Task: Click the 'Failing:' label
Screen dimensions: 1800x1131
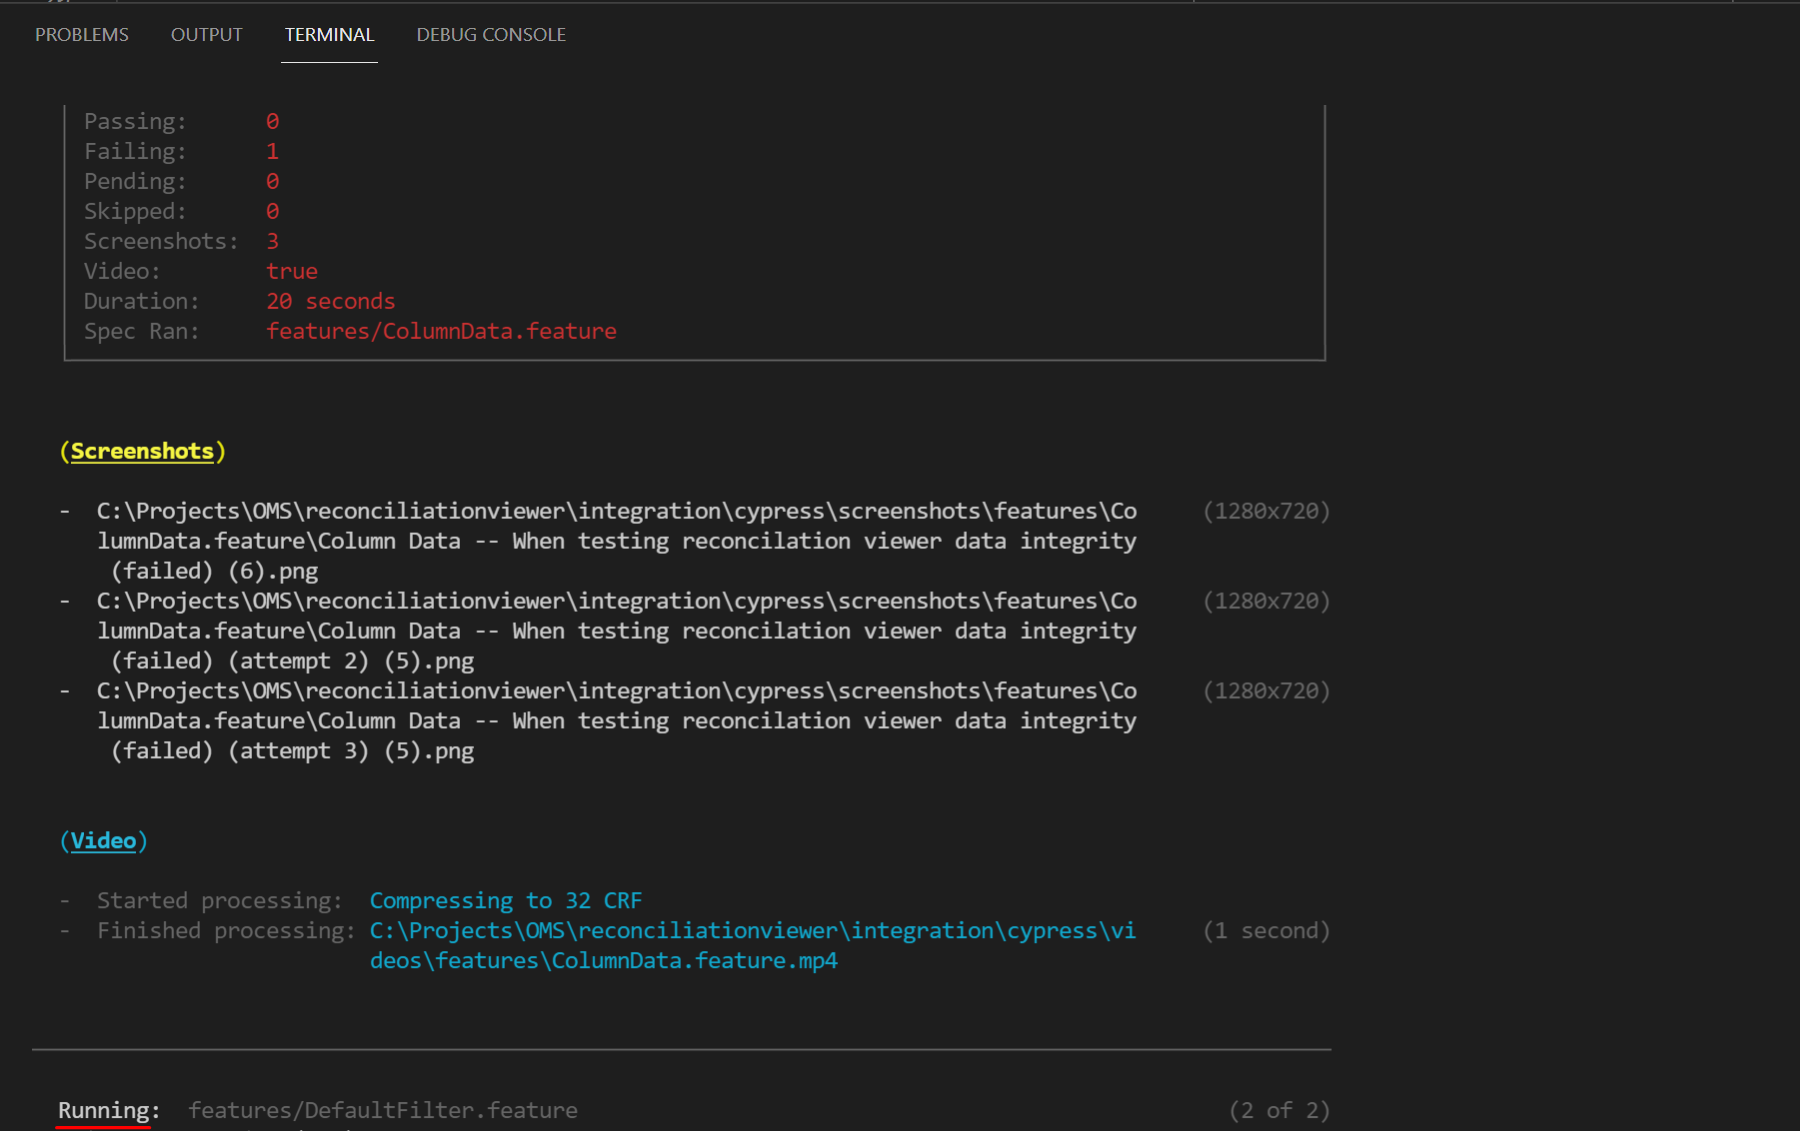Action: click(135, 151)
